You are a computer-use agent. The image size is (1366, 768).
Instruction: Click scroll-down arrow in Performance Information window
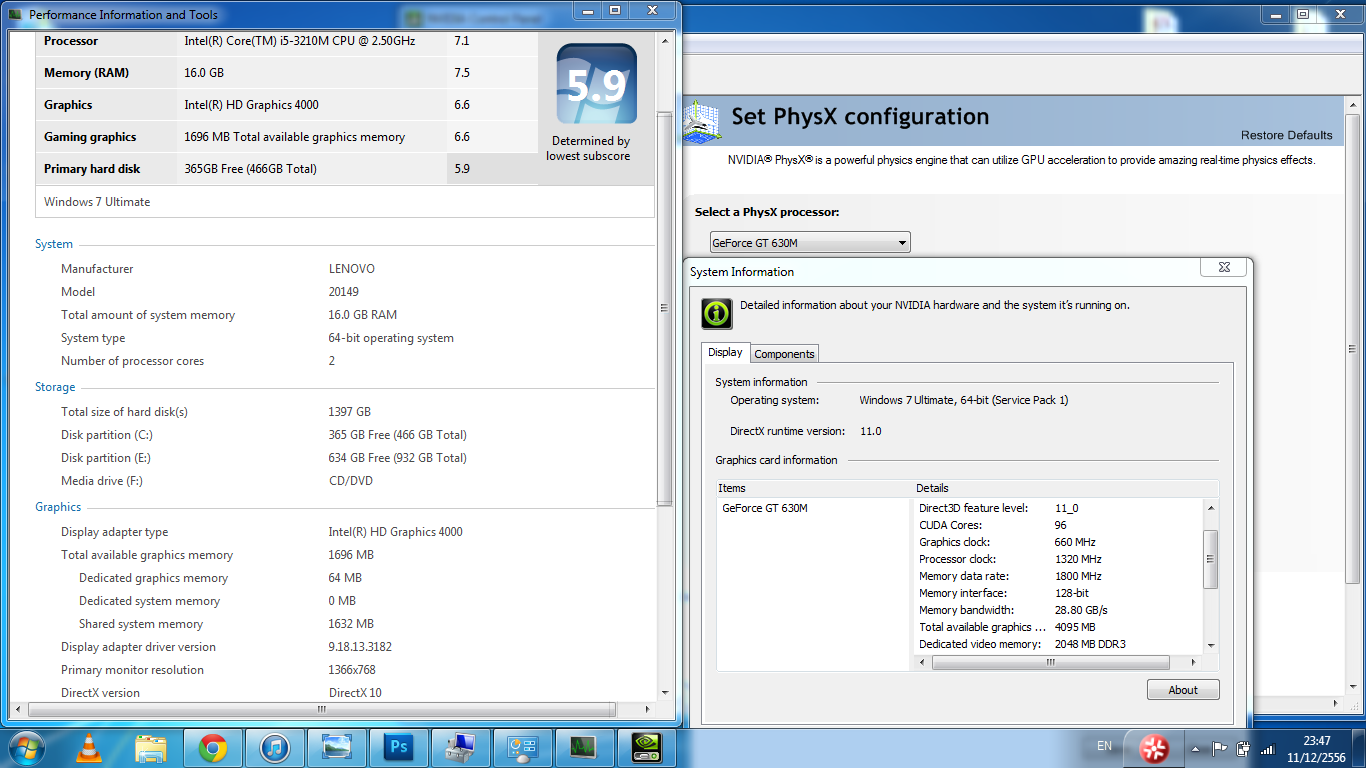click(665, 692)
